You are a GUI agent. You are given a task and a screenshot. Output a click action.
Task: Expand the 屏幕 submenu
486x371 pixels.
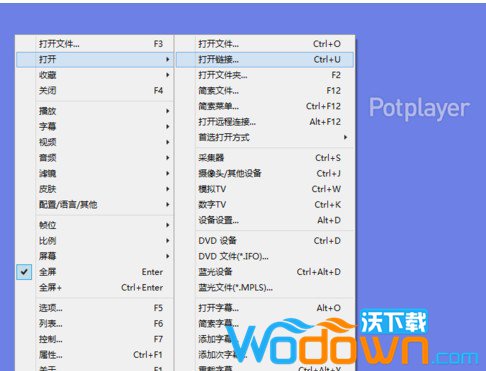click(95, 256)
